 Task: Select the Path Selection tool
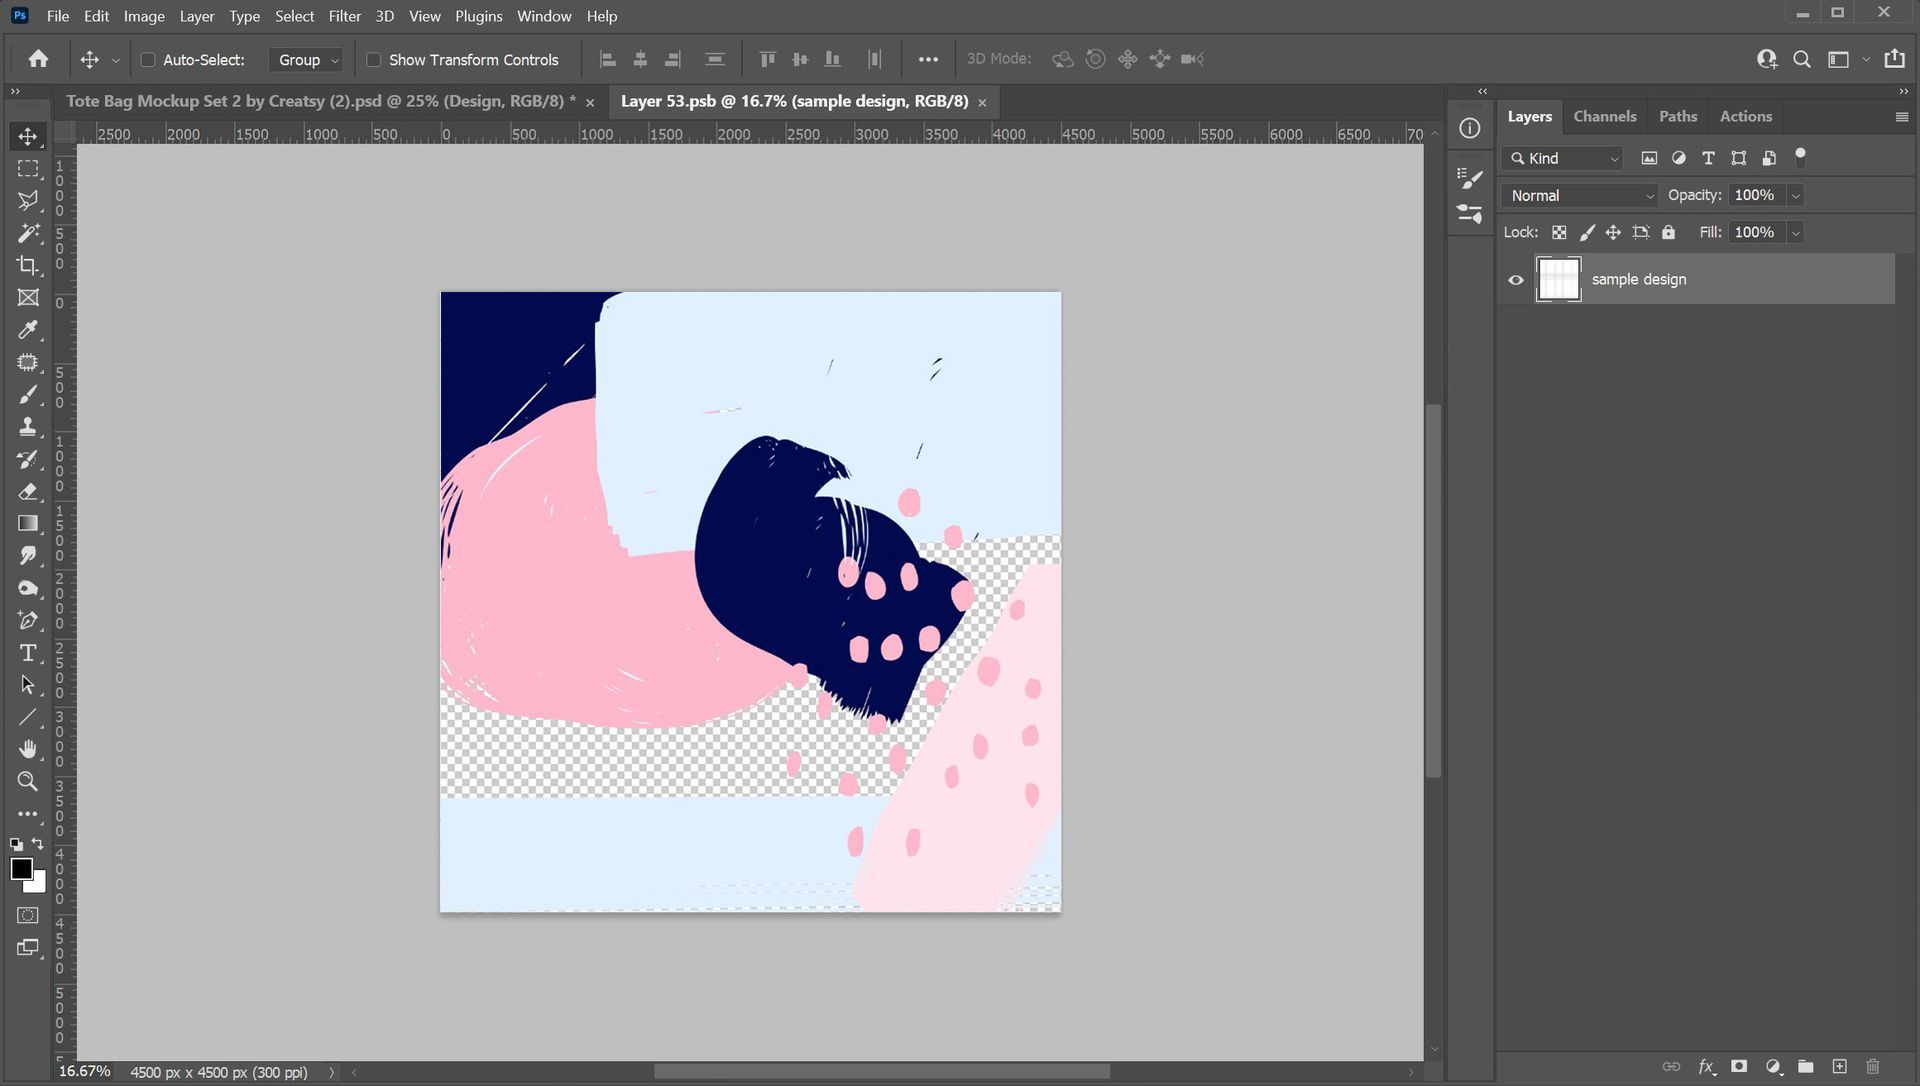point(28,685)
